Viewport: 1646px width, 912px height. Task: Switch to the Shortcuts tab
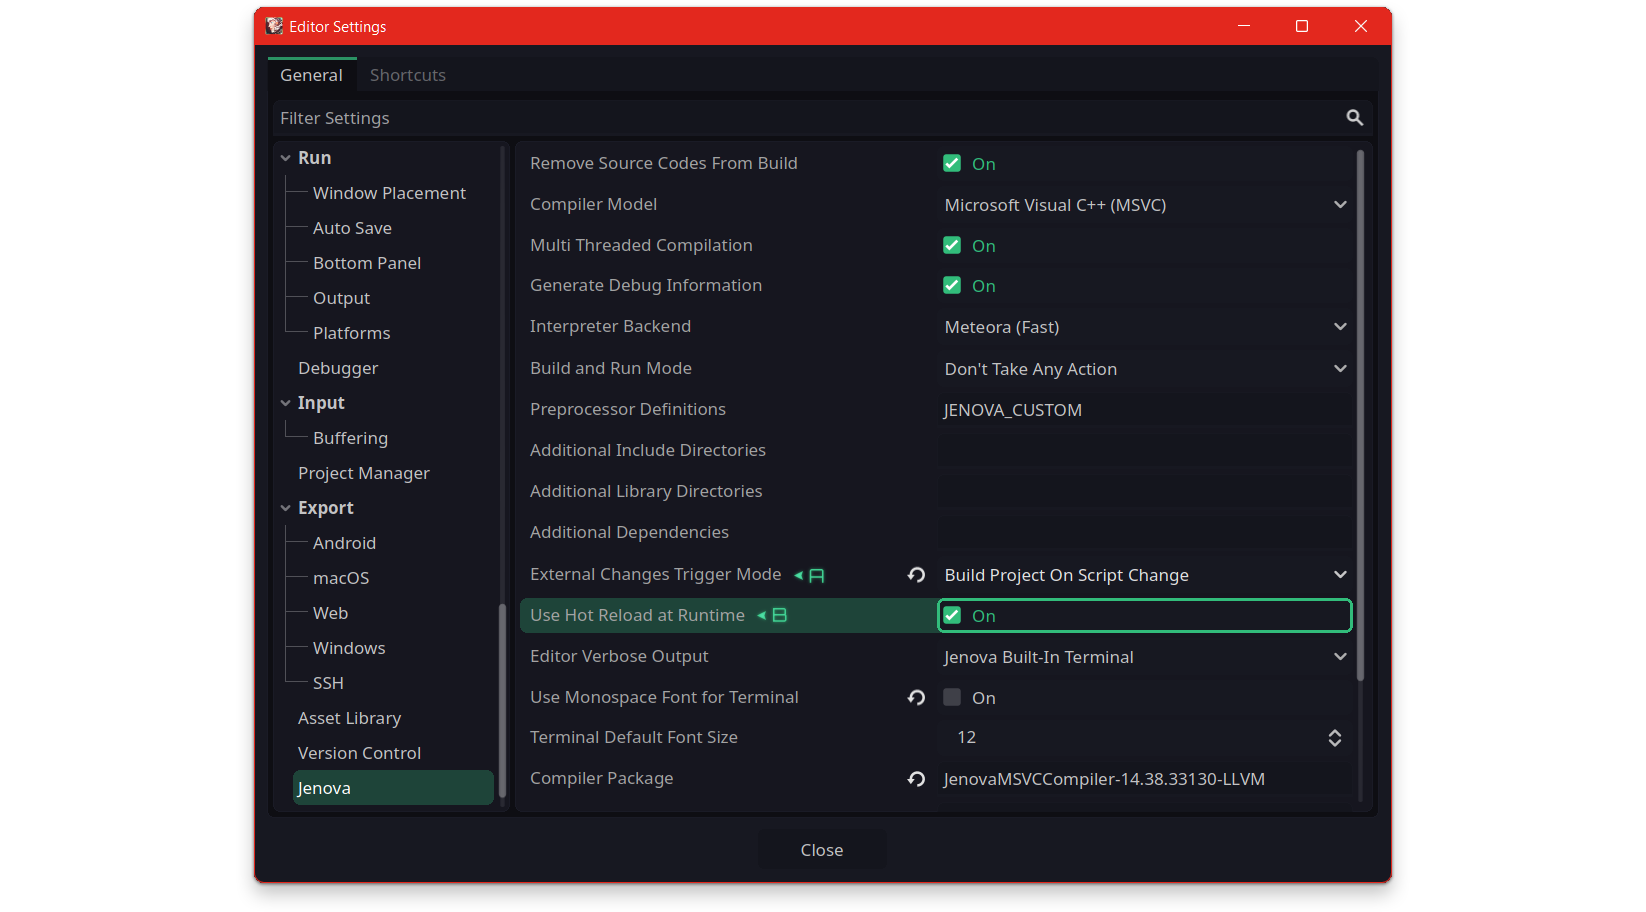[408, 75]
